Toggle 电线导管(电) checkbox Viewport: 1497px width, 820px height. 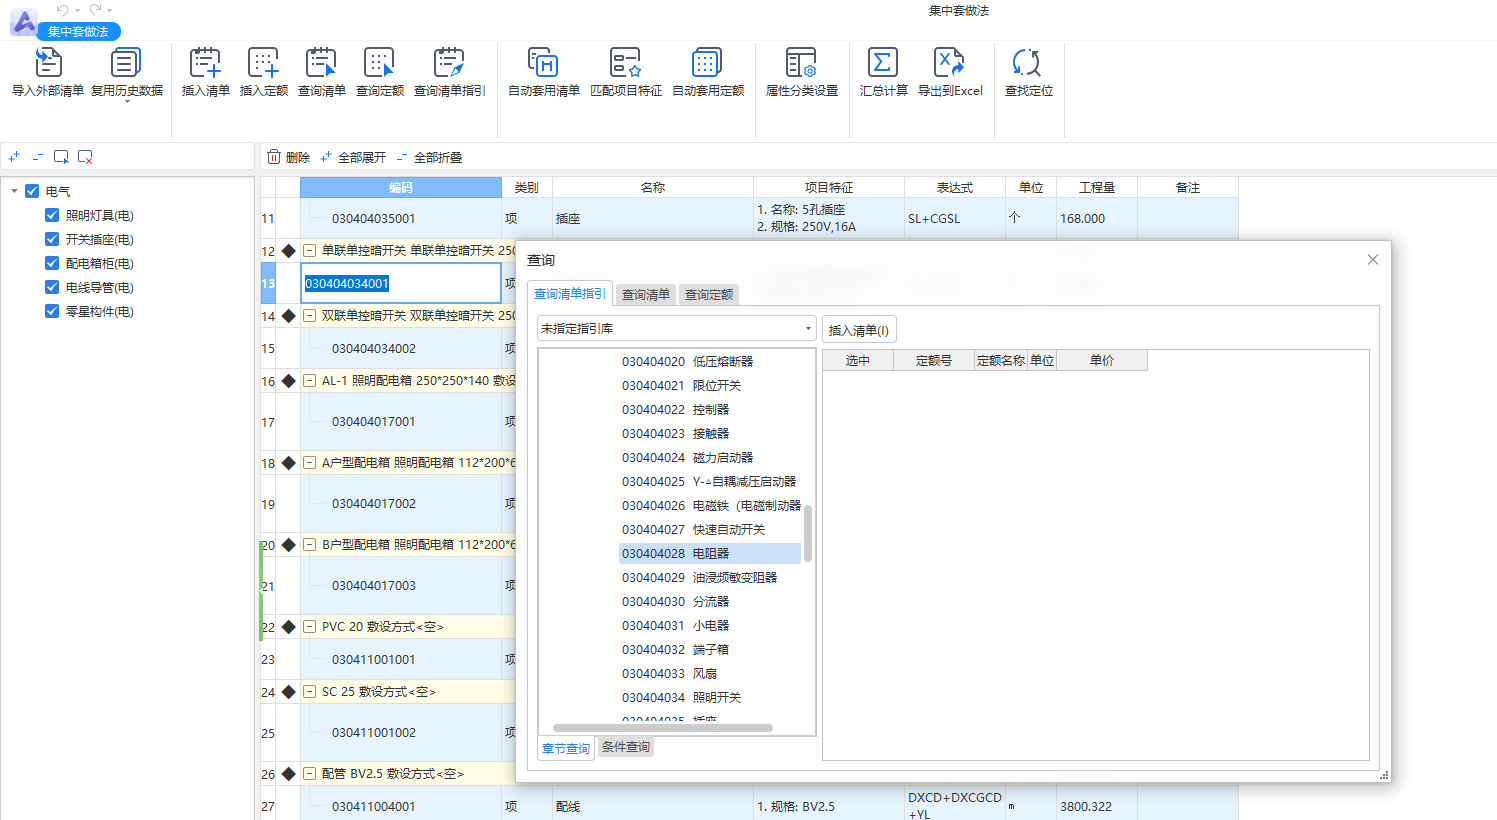(x=52, y=287)
